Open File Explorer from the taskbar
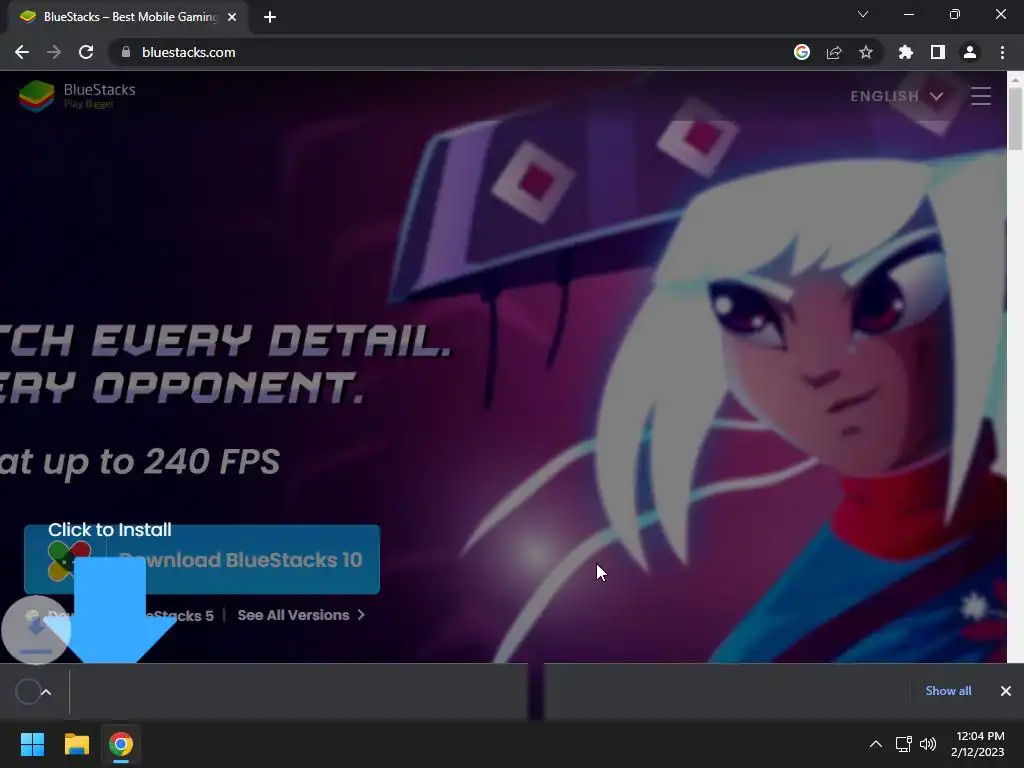The height and width of the screenshot is (768, 1024). [x=76, y=744]
